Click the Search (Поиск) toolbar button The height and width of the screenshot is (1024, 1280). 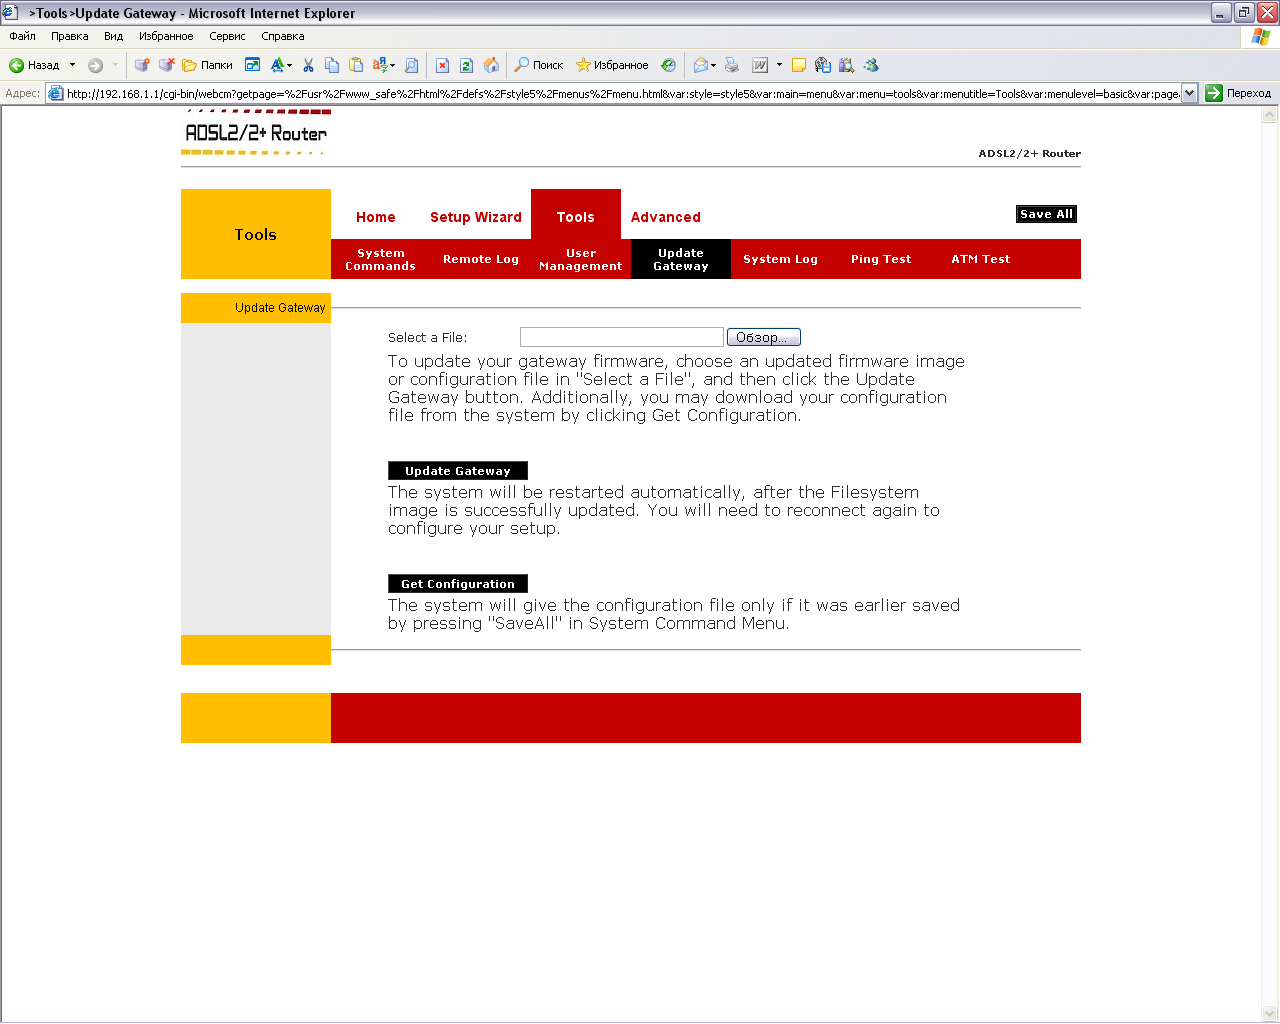539,65
